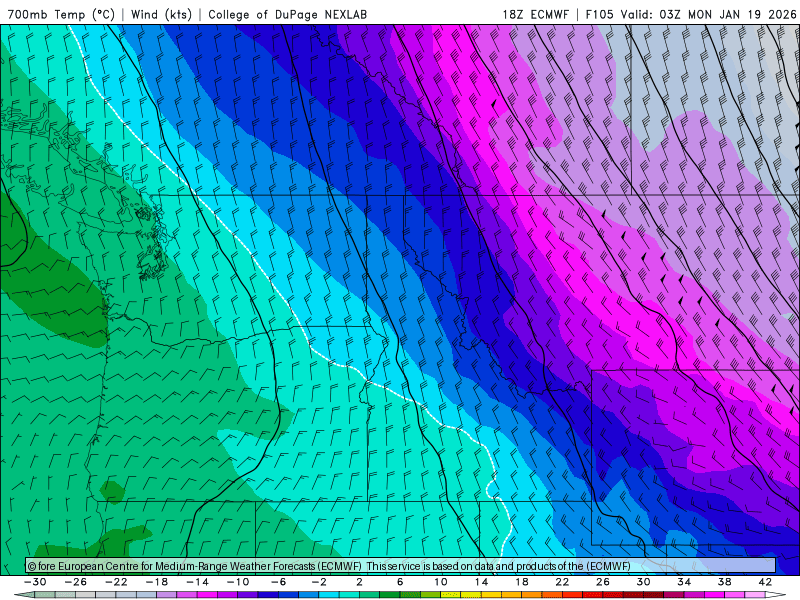Click the positive '6' legend value
The width and height of the screenshot is (800, 600).
pos(400,582)
